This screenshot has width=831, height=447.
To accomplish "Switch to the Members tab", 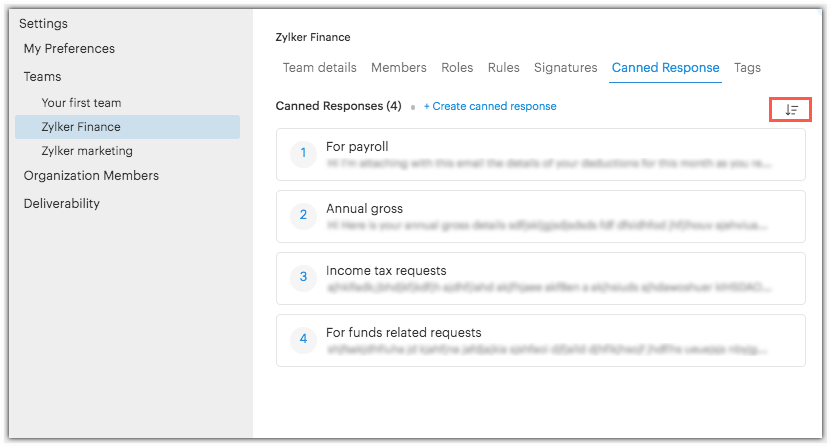I will [399, 68].
